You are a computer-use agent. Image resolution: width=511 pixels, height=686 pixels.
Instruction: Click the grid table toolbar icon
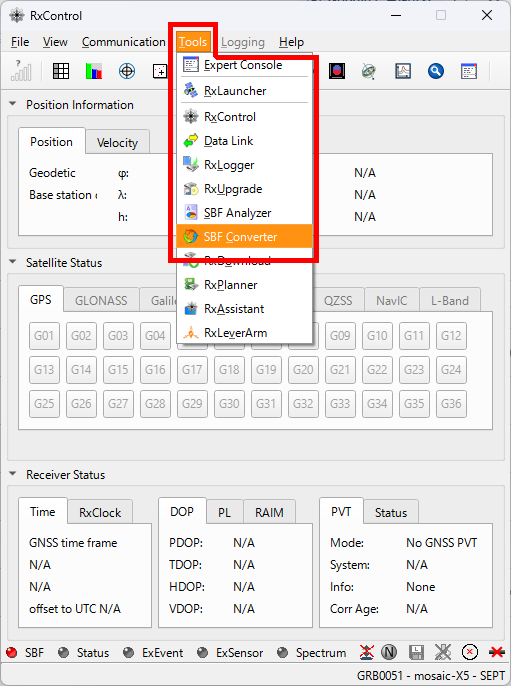(61, 71)
